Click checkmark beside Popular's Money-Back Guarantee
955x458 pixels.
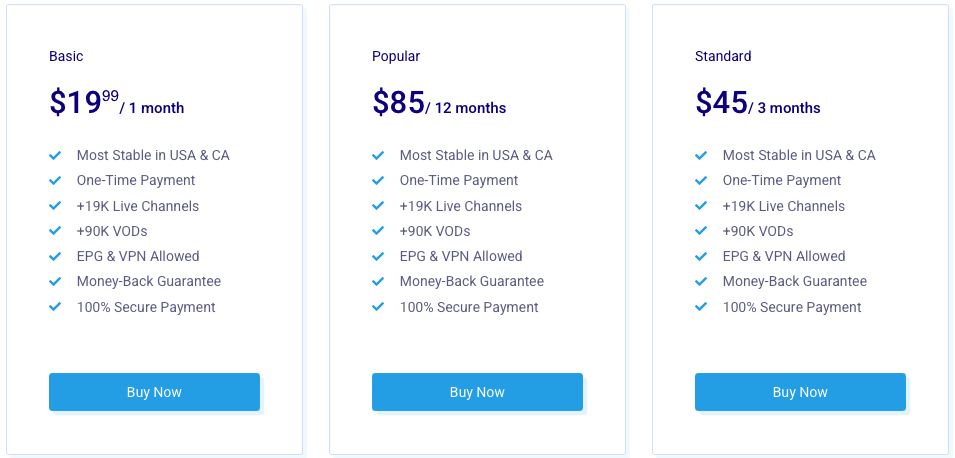coord(378,282)
